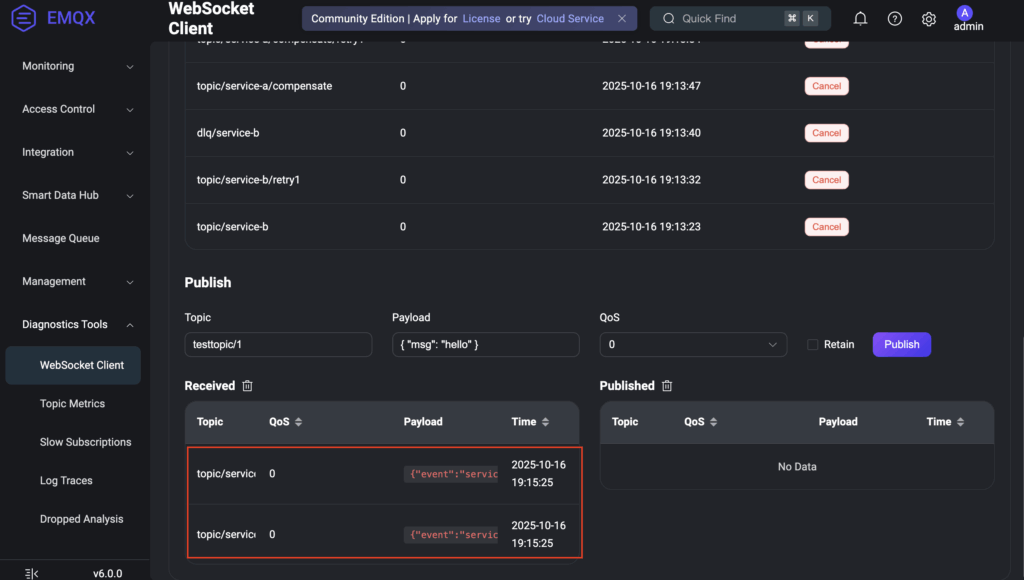Clear Received messages with trash icon
1024x580 pixels.
click(248, 386)
